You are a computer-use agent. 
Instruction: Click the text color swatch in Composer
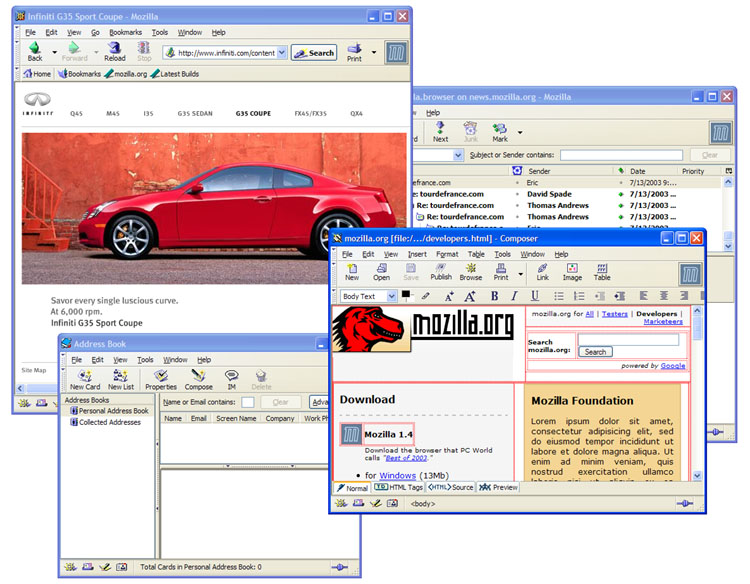coord(407,295)
